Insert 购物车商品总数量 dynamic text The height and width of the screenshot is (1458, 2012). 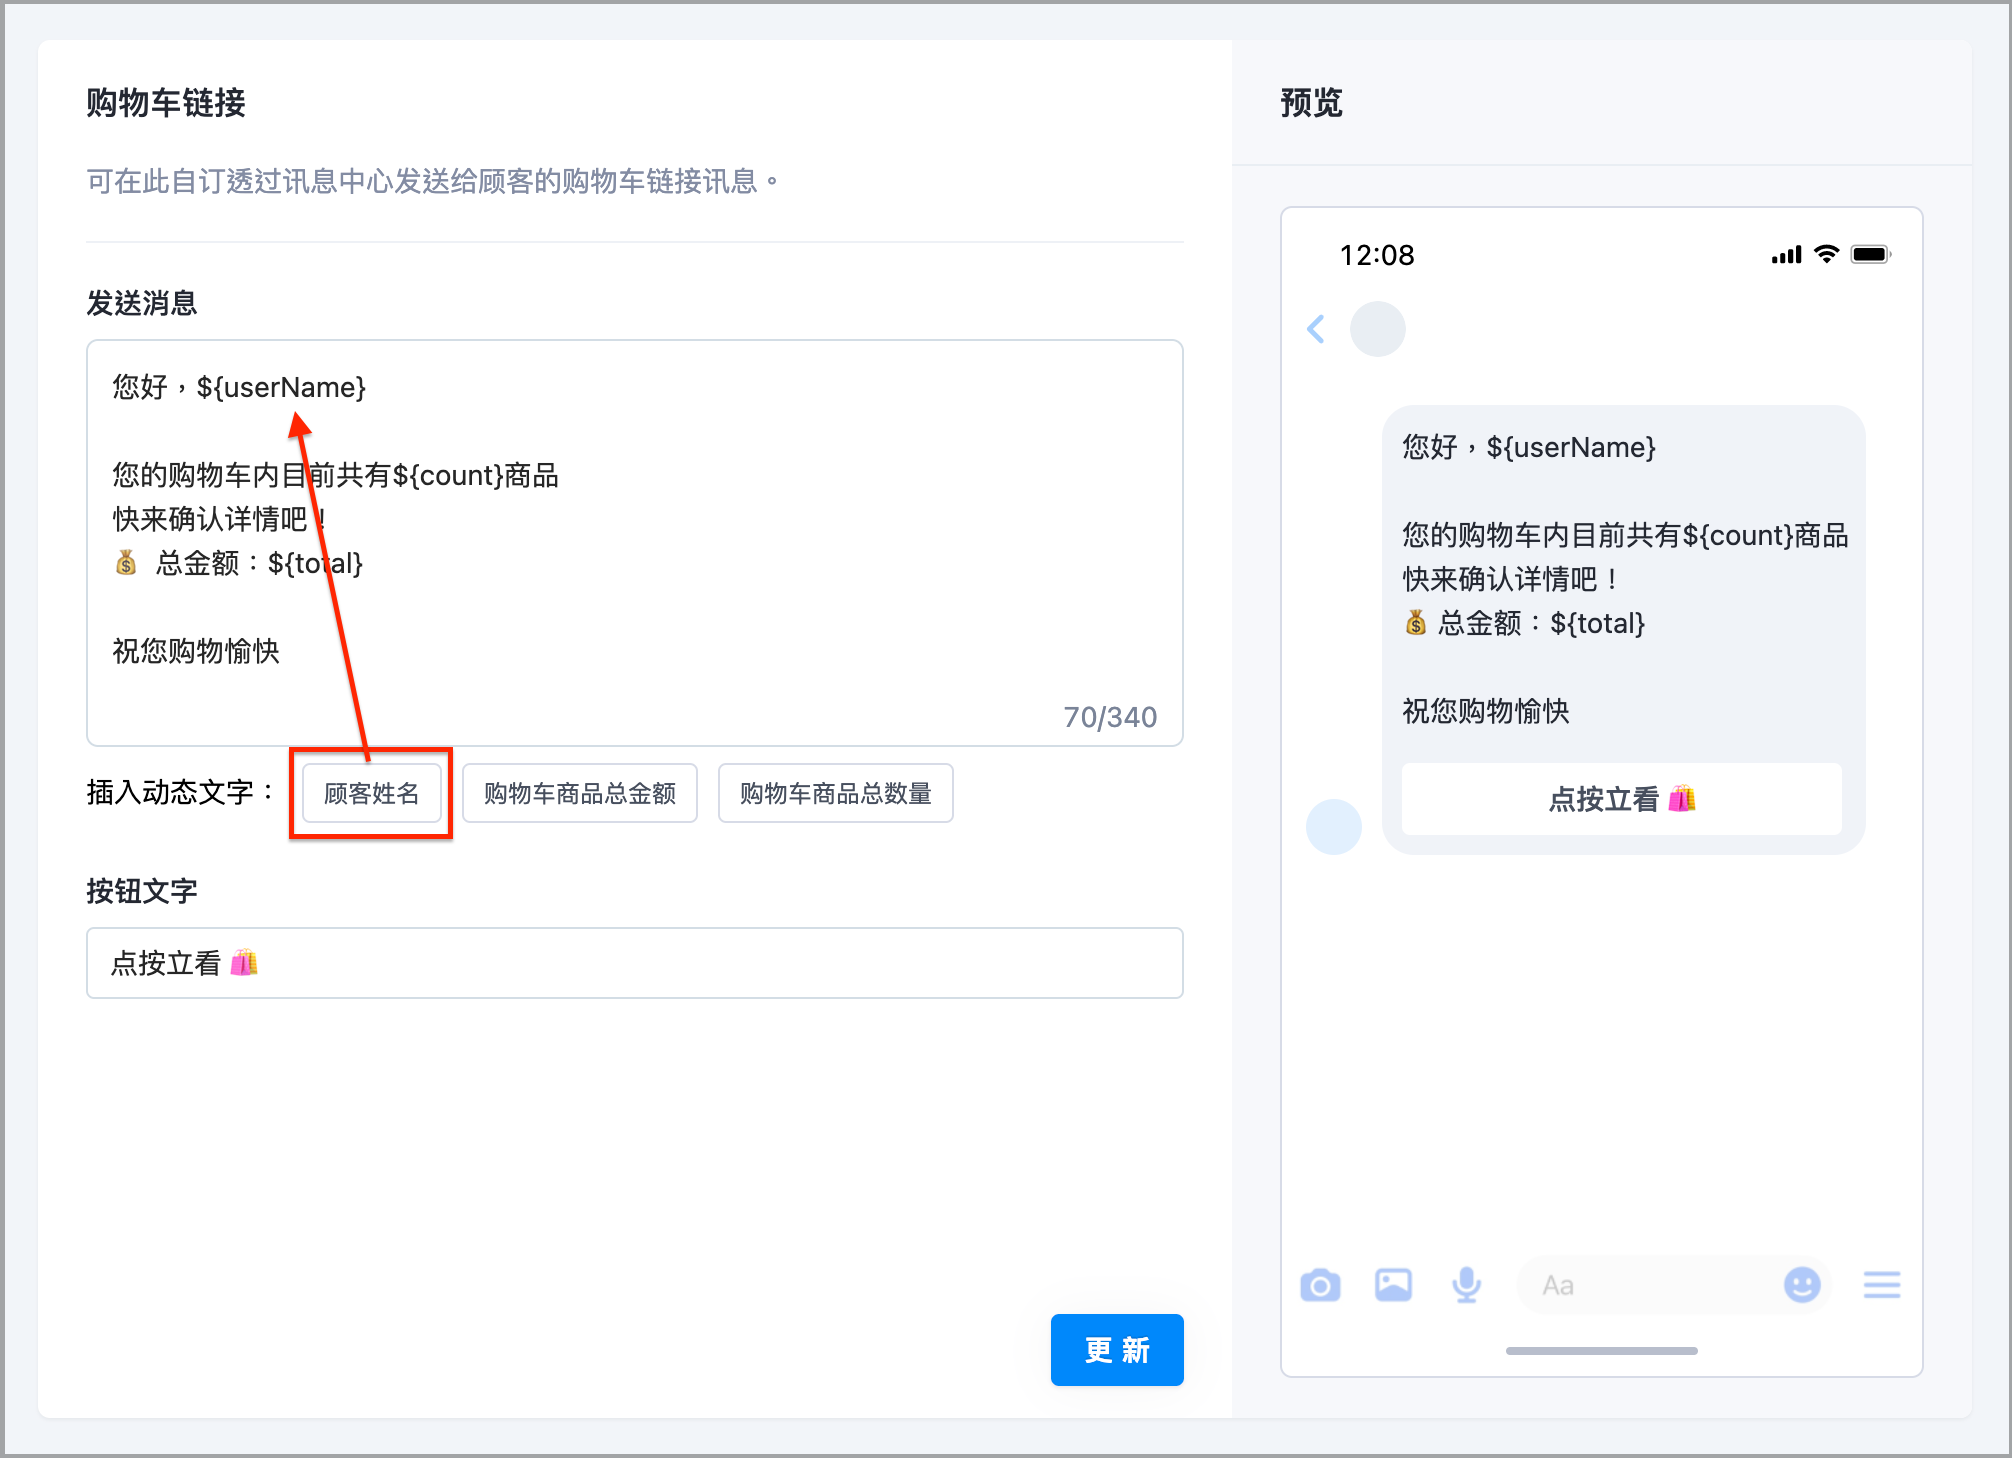coord(836,794)
